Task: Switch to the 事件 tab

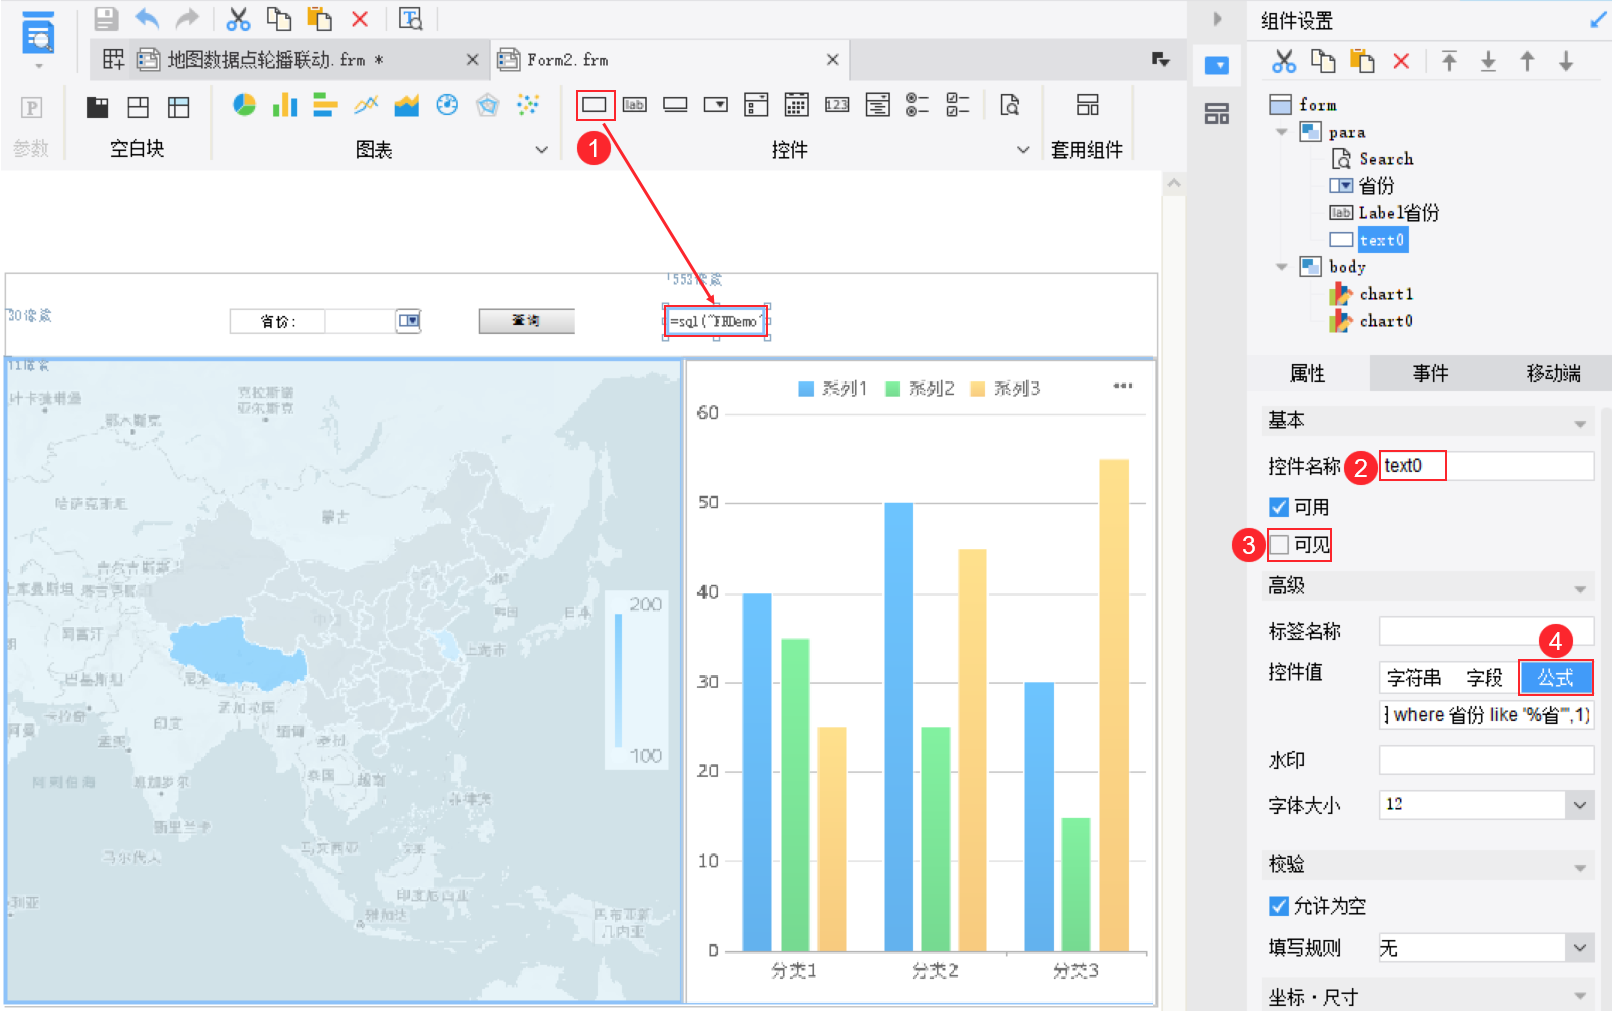Action: [1430, 373]
